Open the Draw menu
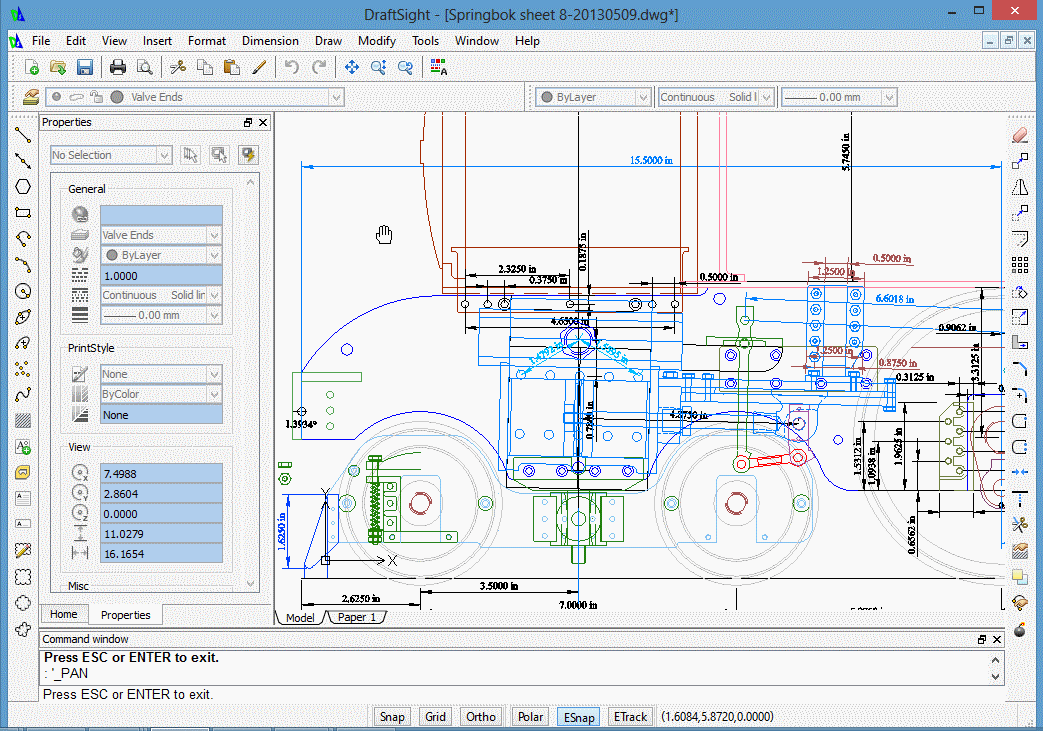The height and width of the screenshot is (731, 1043). [328, 41]
